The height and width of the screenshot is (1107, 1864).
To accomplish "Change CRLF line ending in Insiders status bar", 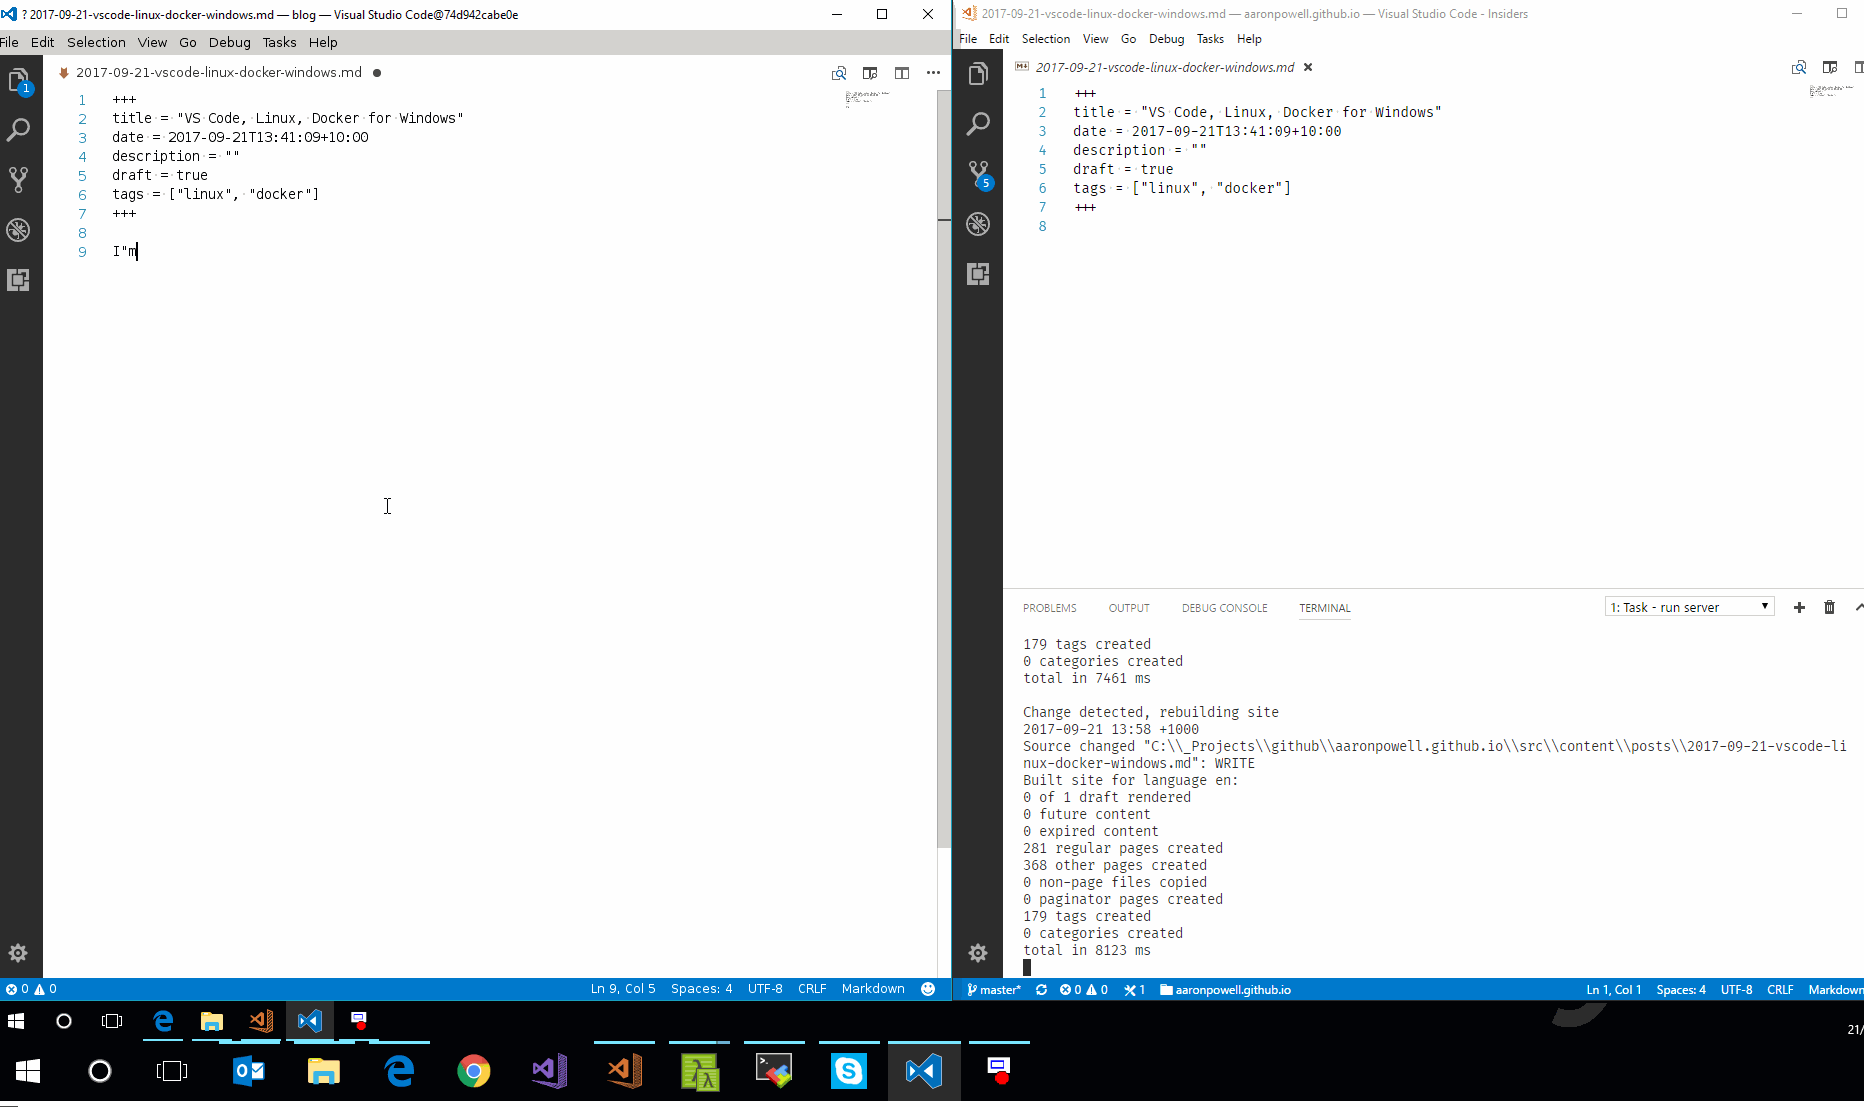I will [x=1780, y=990].
